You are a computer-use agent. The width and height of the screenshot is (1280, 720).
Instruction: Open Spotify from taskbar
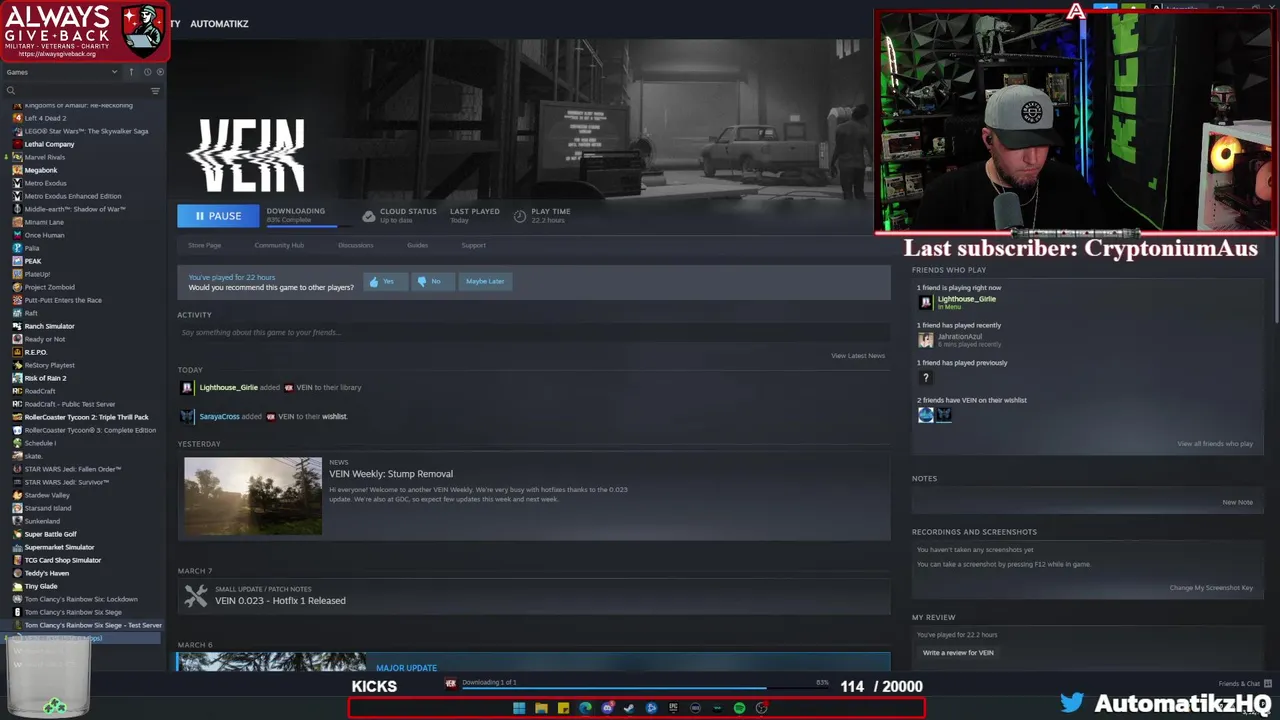click(739, 708)
